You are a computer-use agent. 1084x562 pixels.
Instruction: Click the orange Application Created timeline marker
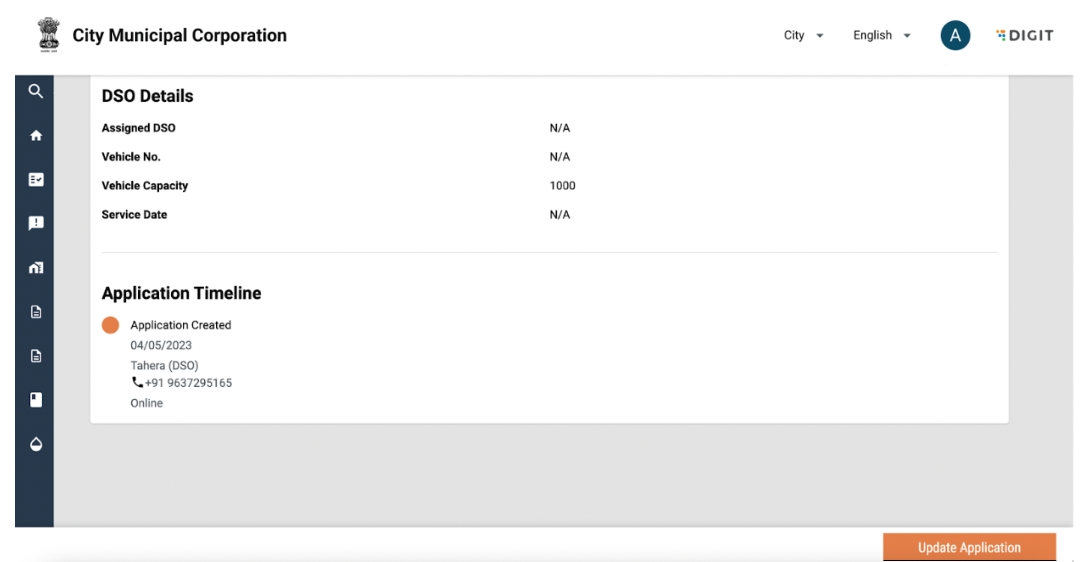(110, 325)
